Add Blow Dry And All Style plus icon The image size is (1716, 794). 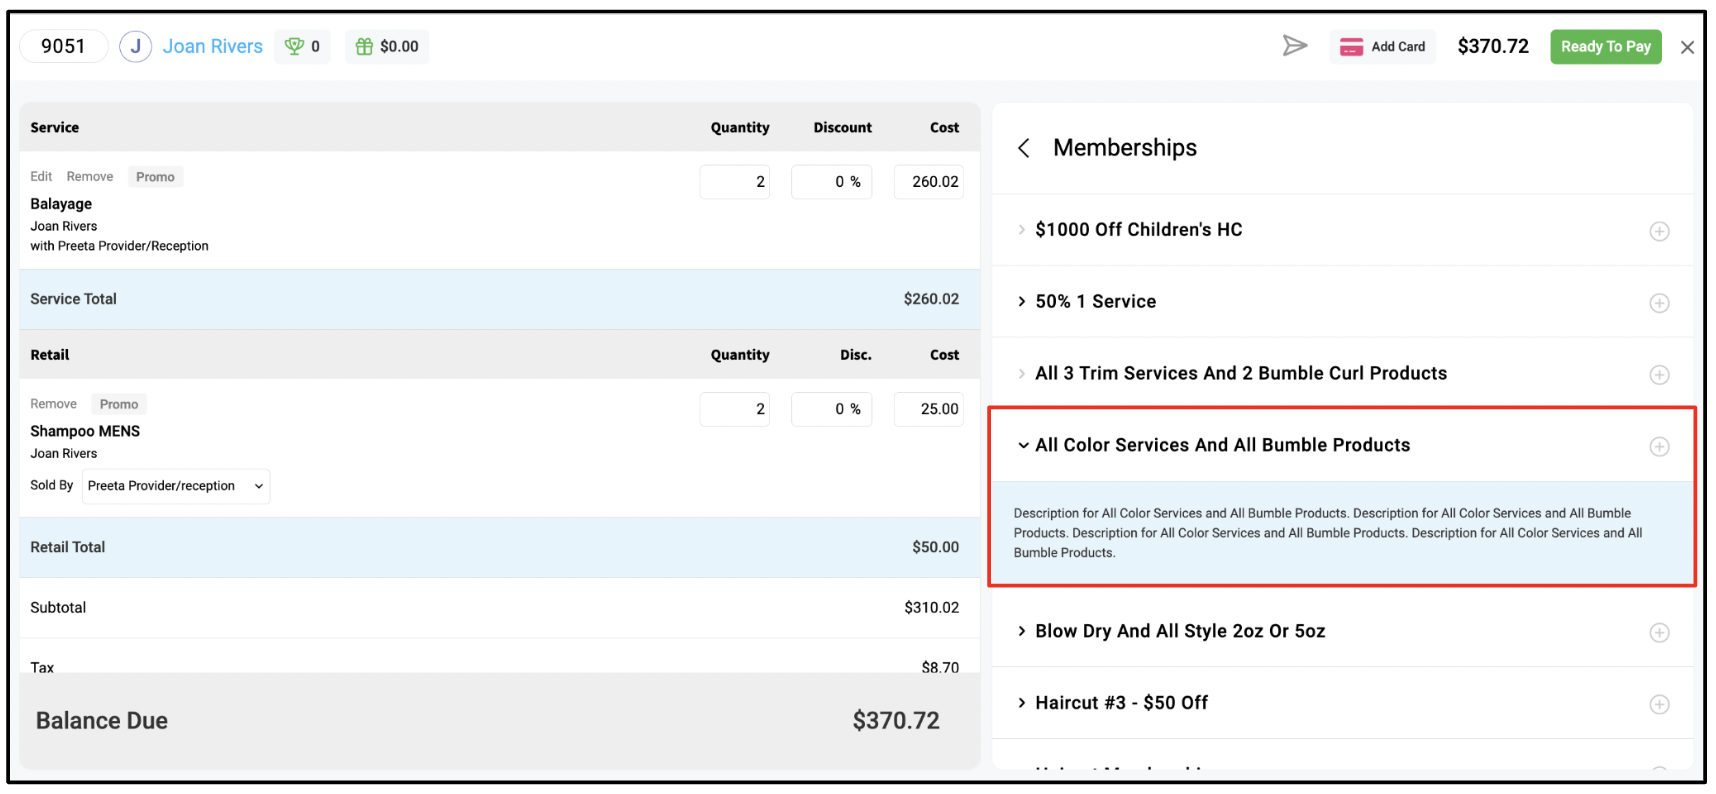[1659, 633]
